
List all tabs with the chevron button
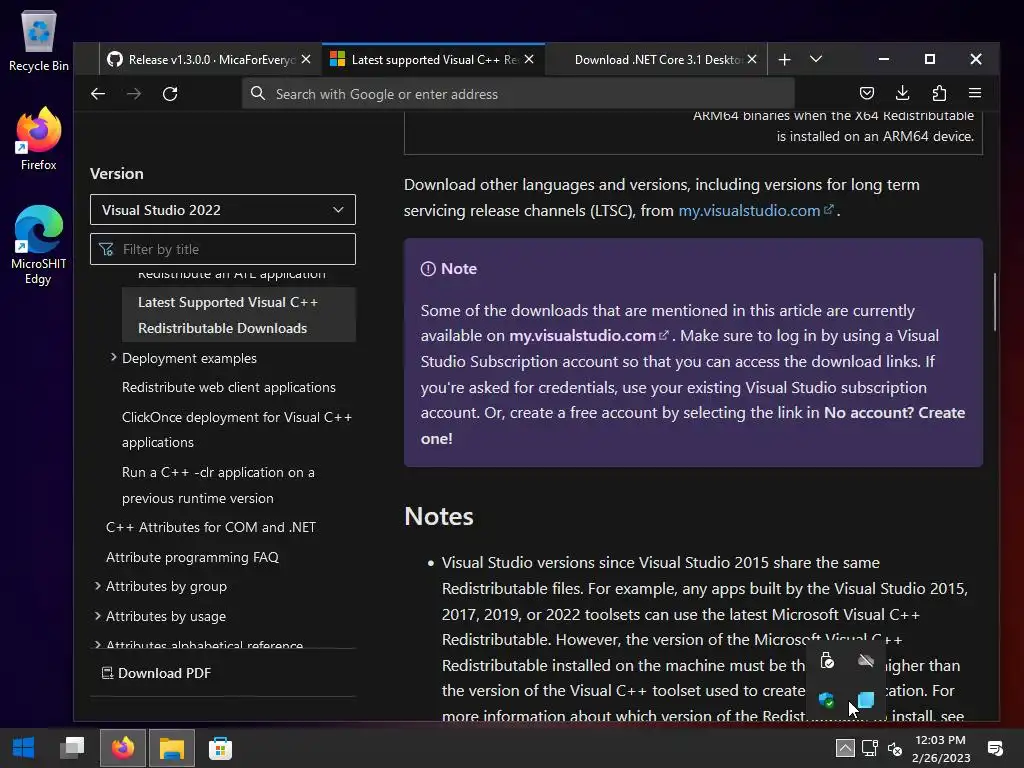[x=816, y=59]
